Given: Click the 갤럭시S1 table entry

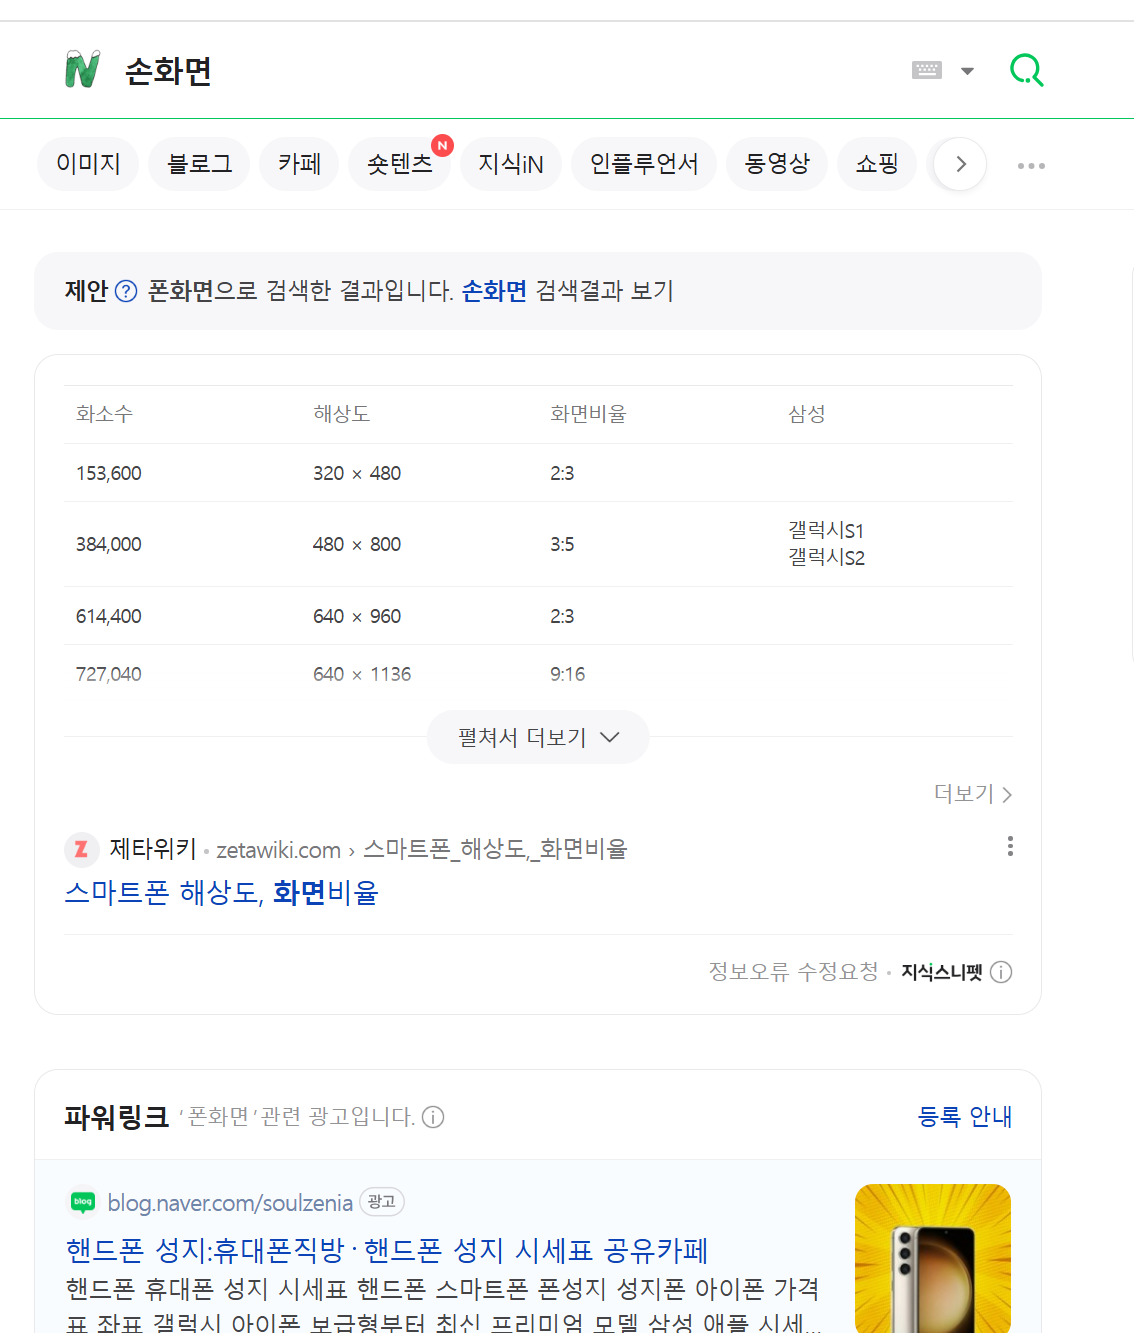Looking at the screenshot, I should [826, 530].
